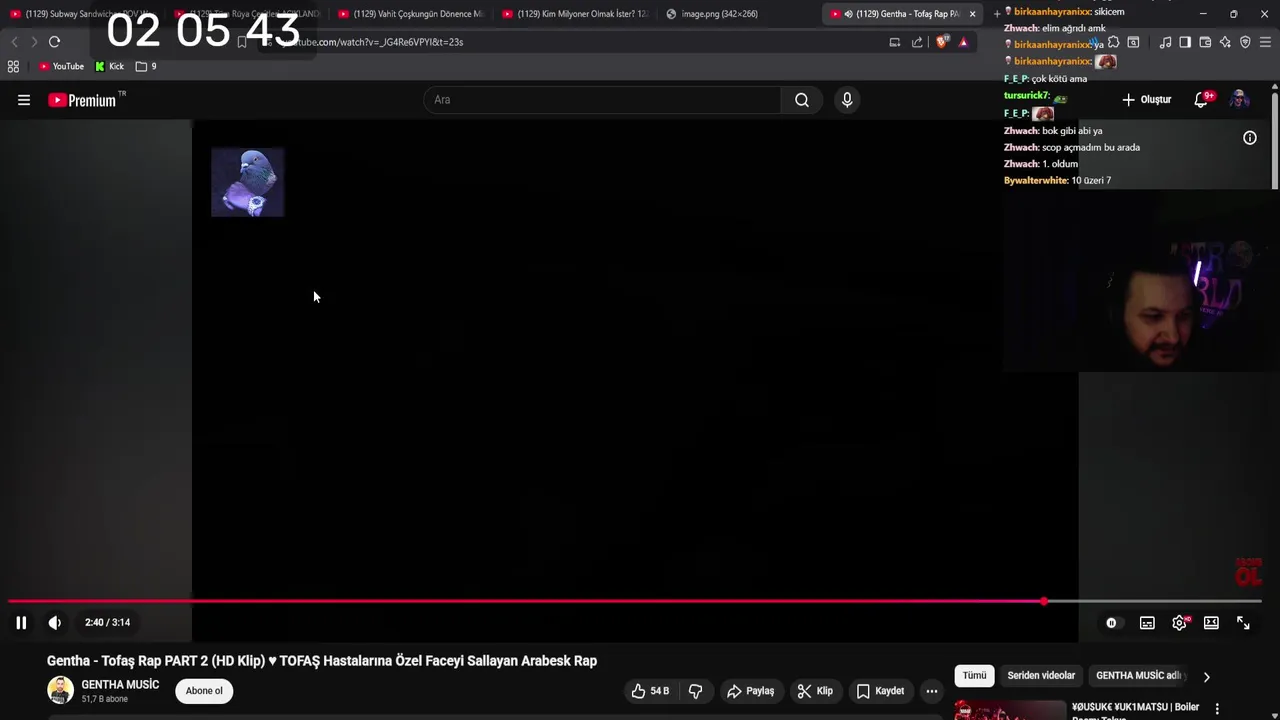Open the bookmark folder named 9
The image size is (1280, 720).
[x=146, y=67]
